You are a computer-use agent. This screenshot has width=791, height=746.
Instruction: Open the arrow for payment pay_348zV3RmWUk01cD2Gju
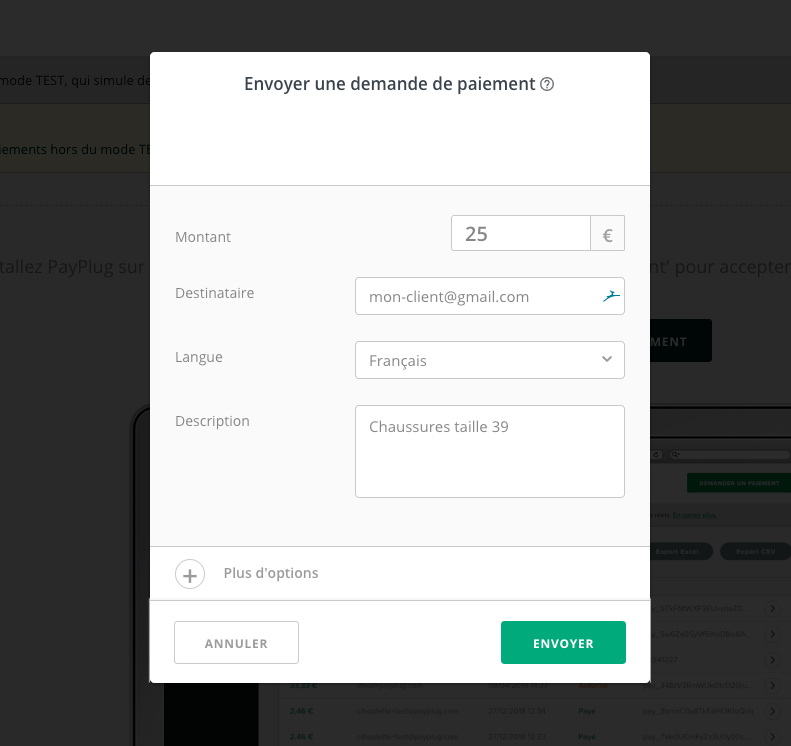point(773,685)
